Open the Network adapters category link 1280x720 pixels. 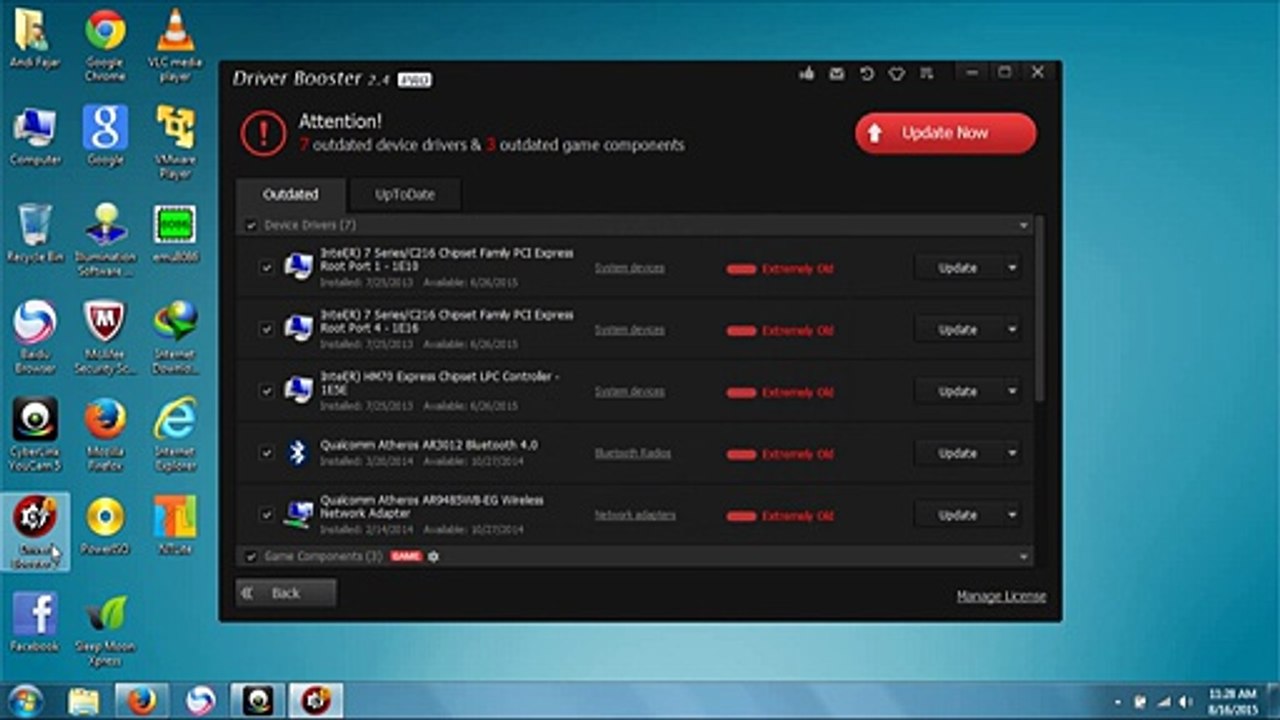pyautogui.click(x=635, y=515)
